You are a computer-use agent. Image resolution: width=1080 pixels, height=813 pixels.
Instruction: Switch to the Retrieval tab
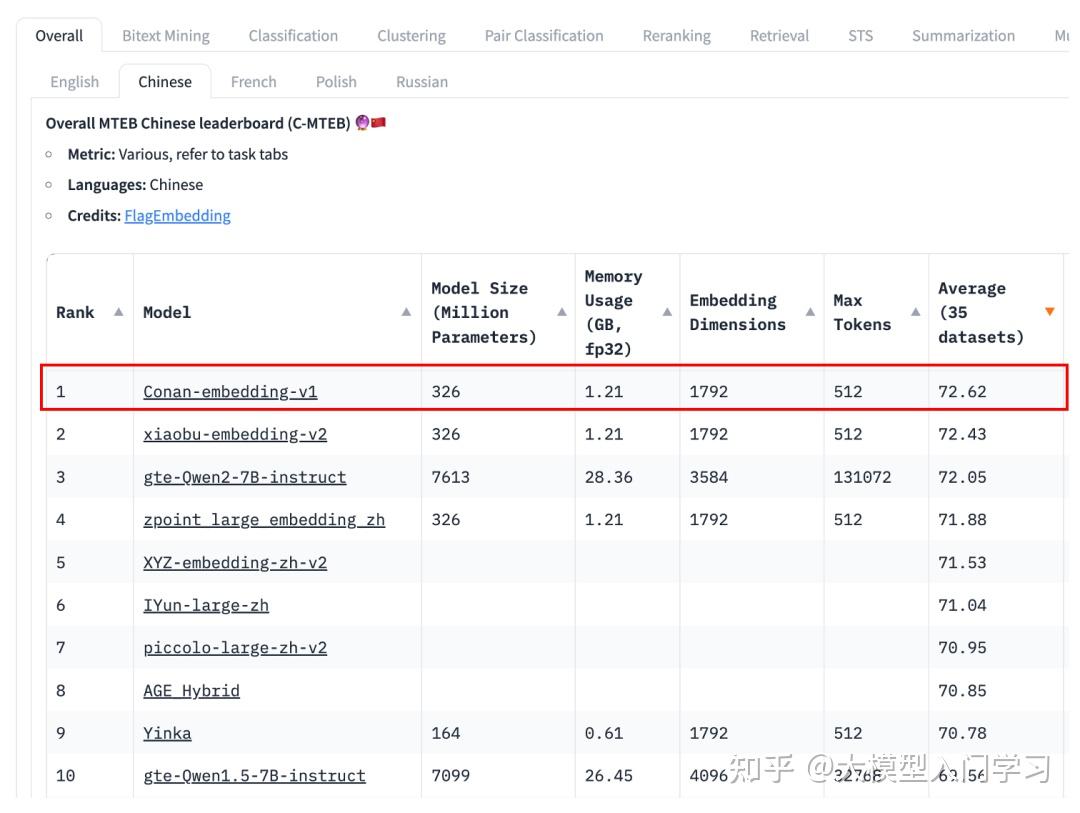(779, 35)
